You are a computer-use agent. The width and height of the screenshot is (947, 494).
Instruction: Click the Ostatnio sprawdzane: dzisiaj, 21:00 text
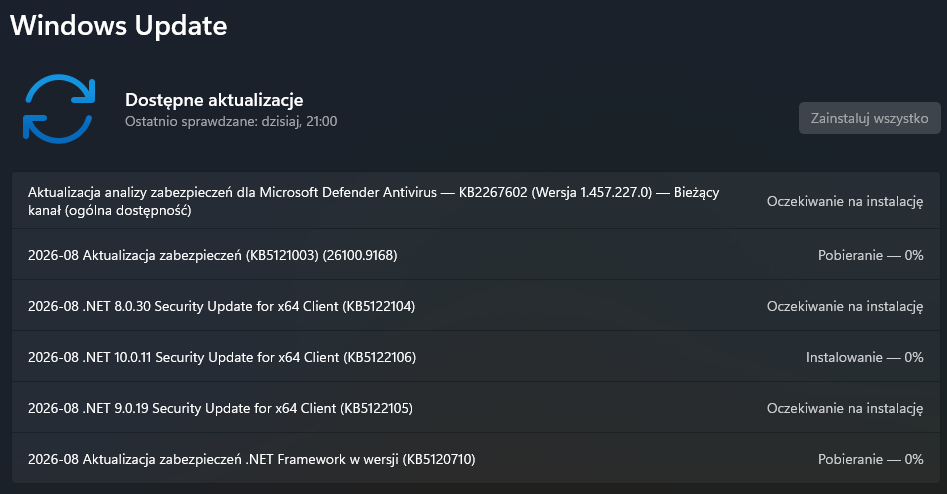pyautogui.click(x=231, y=121)
